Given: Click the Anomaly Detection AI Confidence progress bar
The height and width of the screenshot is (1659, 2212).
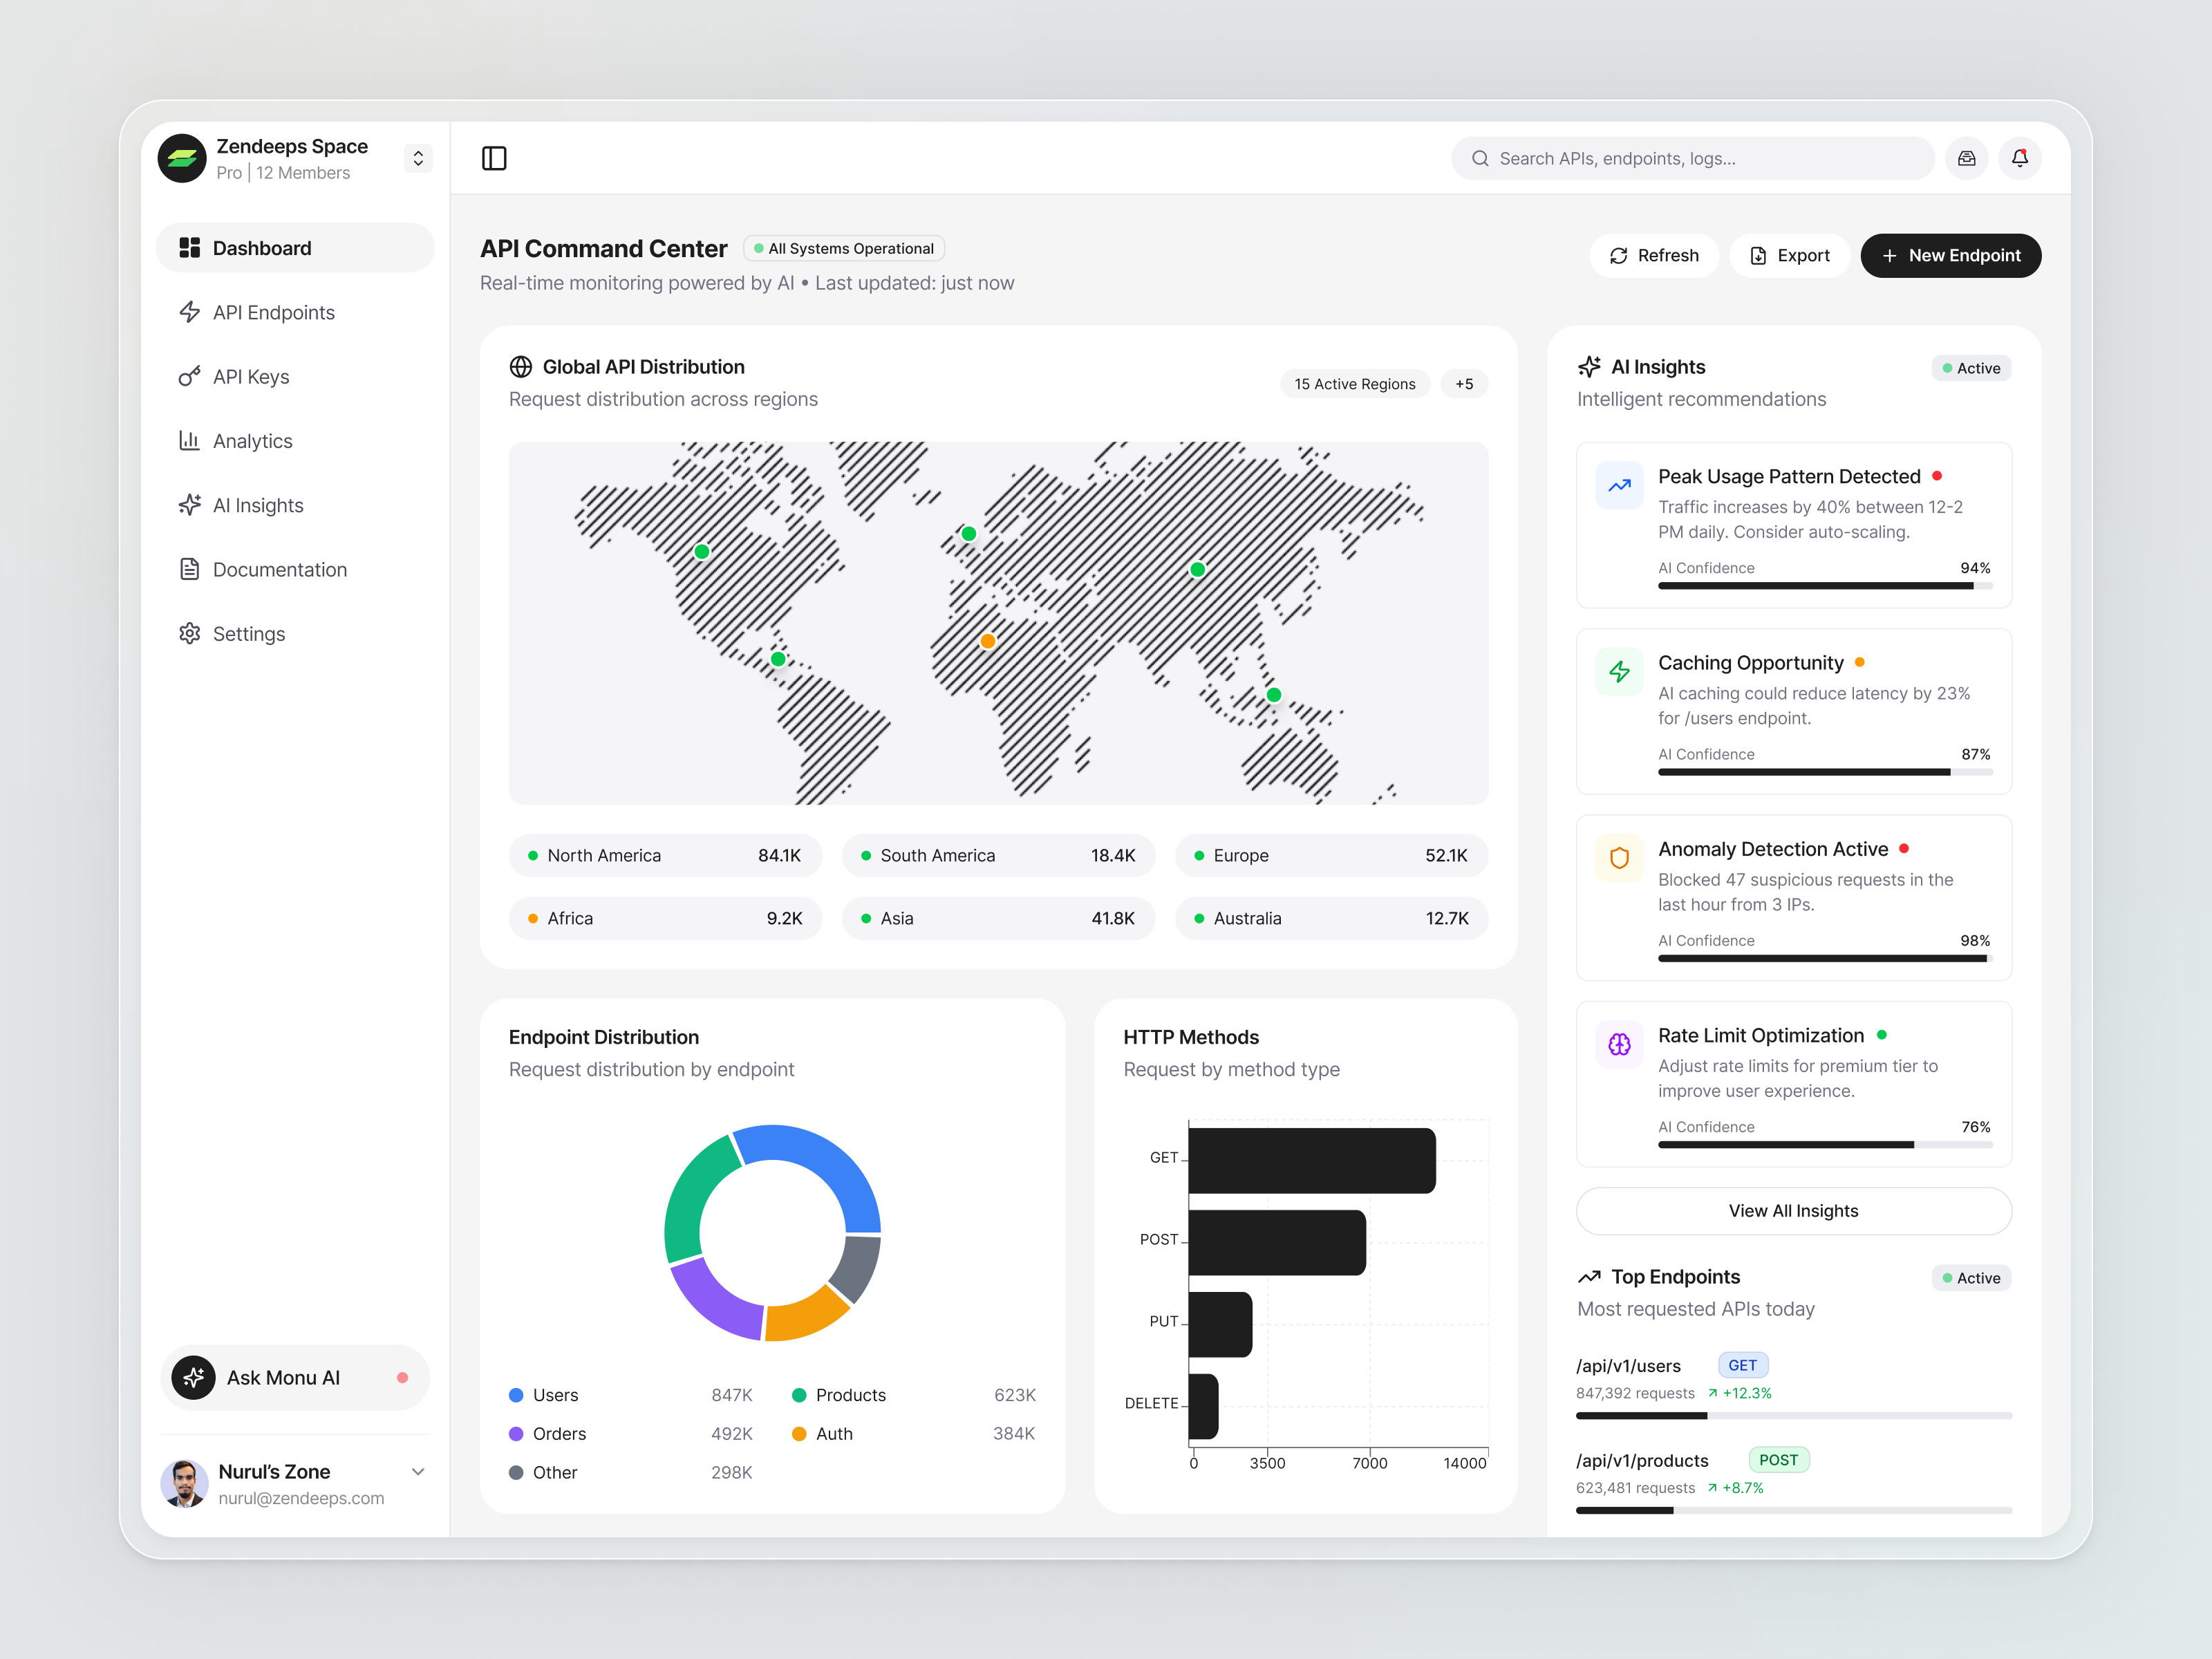Looking at the screenshot, I should pos(1823,958).
